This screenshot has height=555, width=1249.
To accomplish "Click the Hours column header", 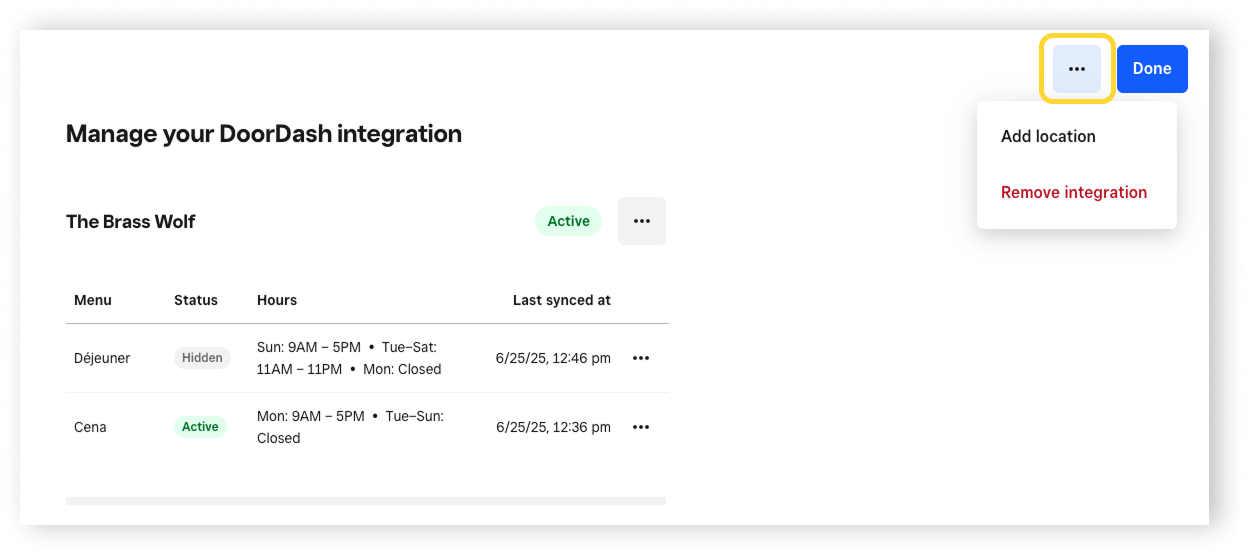I will pos(277,300).
